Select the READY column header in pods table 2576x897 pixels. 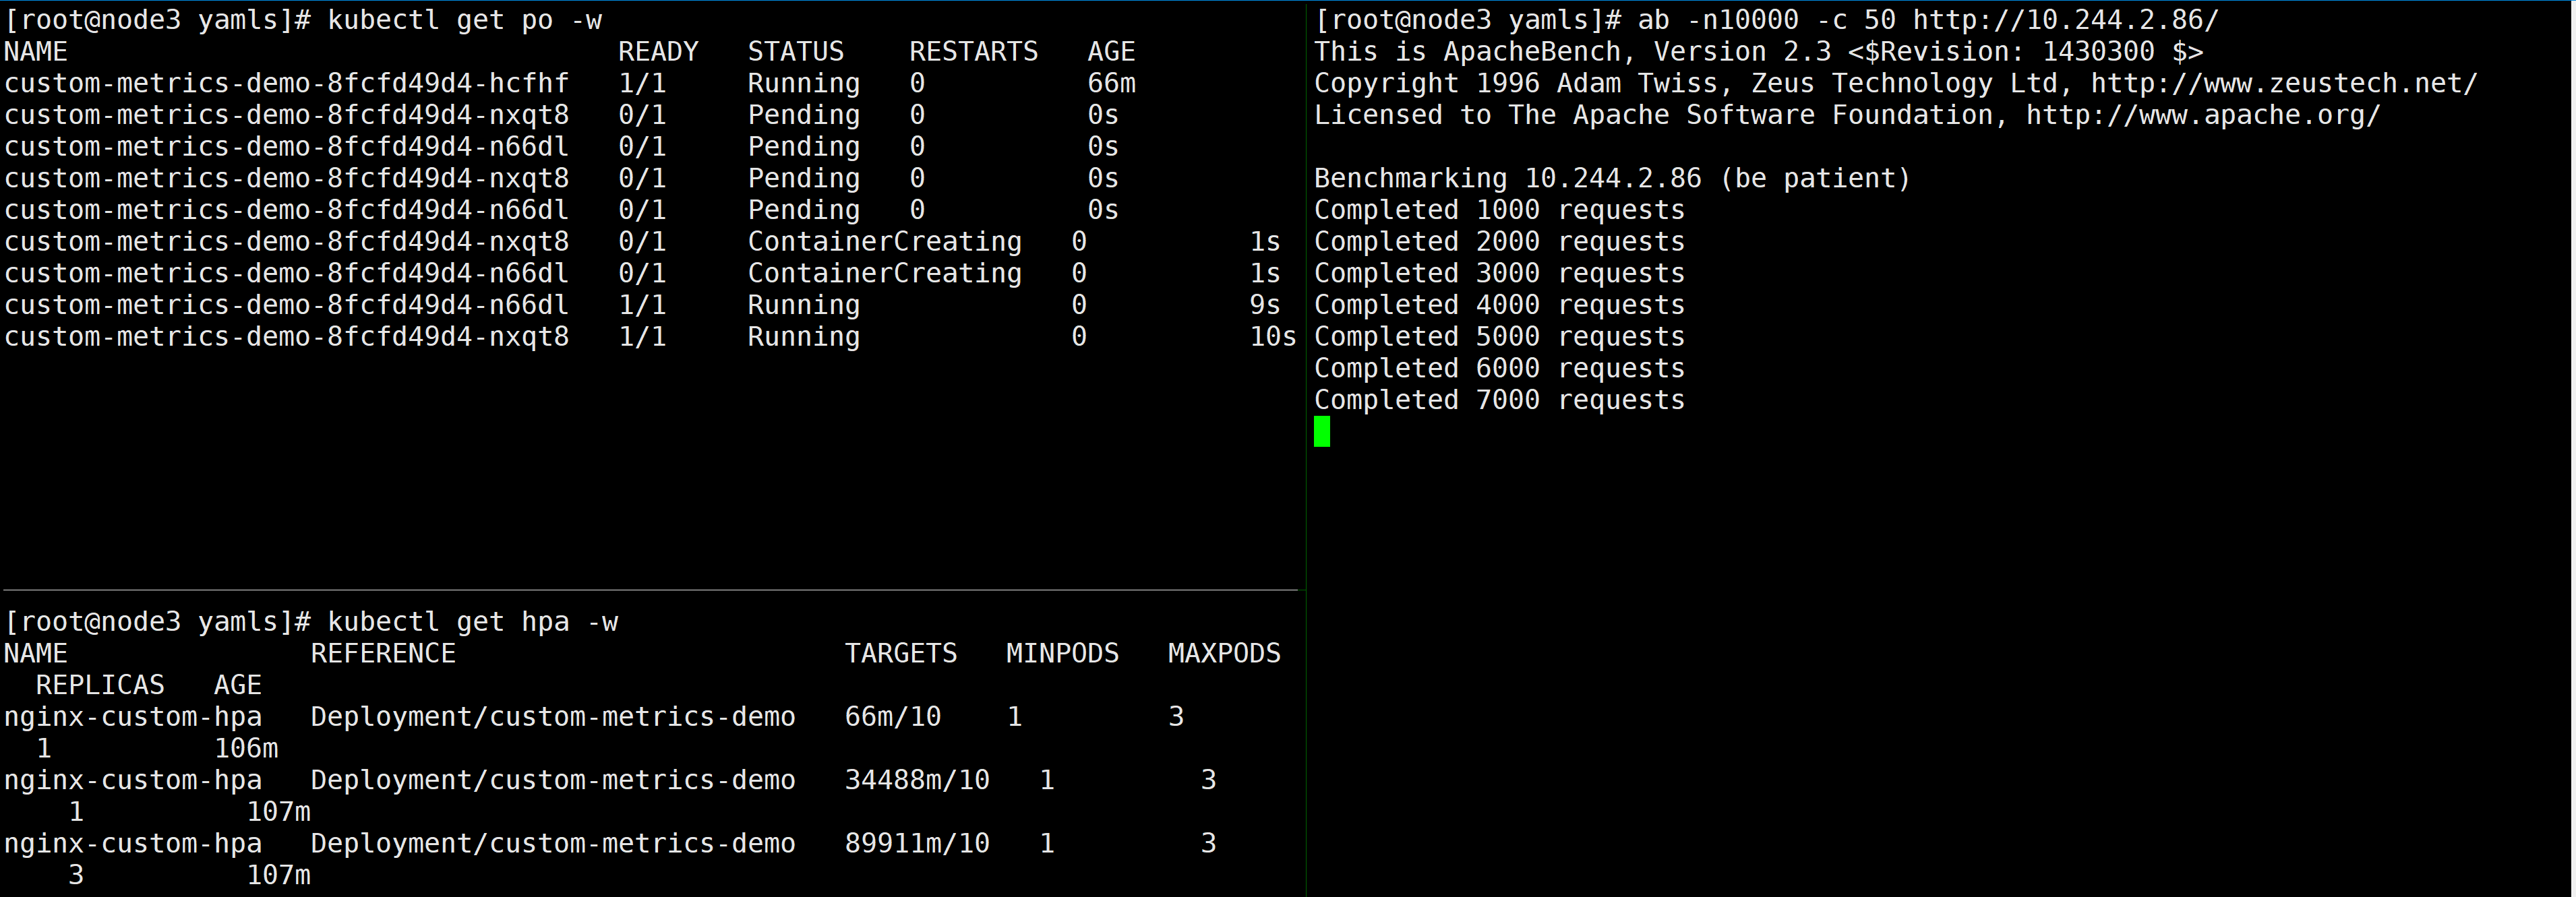658,52
